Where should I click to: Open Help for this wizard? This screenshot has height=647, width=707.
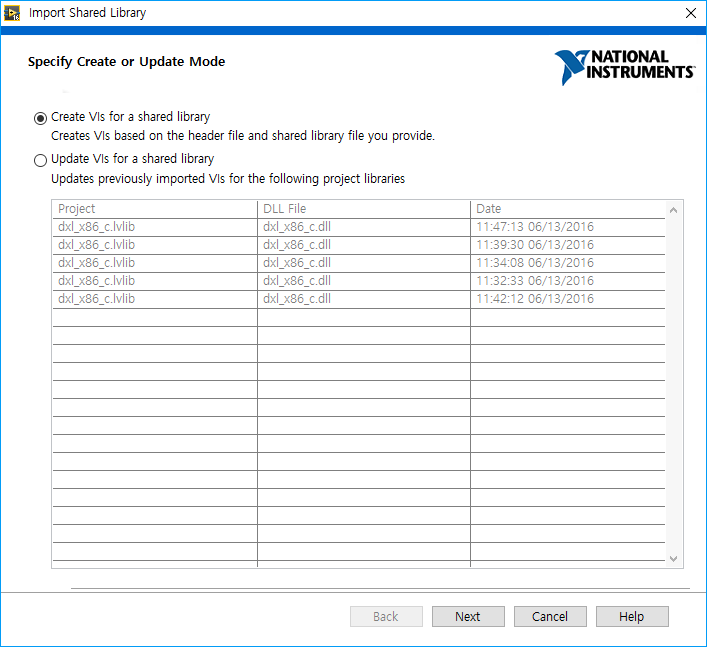pos(632,616)
